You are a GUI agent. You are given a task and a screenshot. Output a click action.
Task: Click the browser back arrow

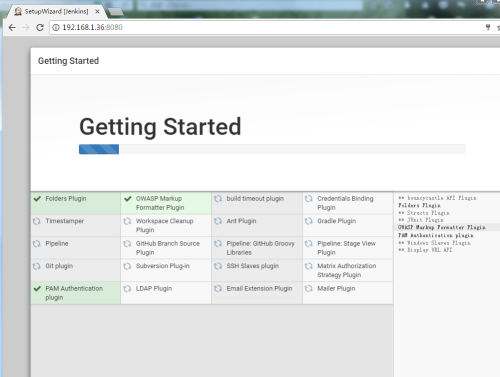tap(12, 27)
